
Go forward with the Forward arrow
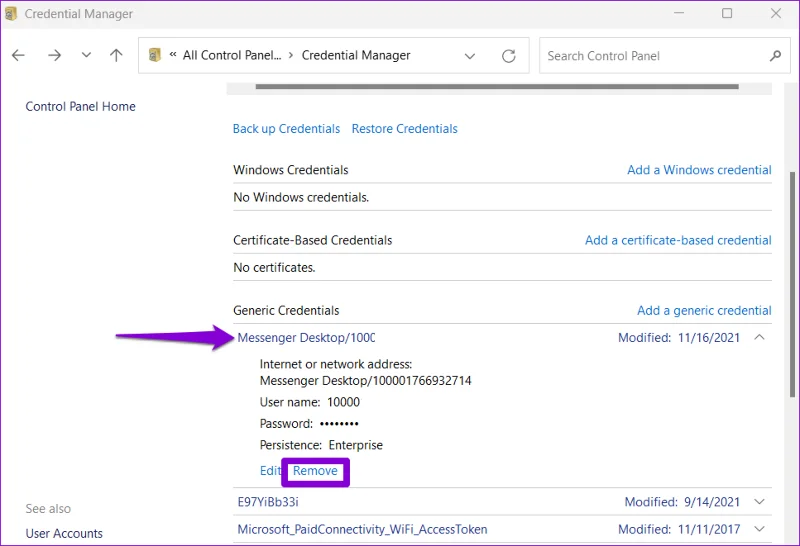tap(54, 55)
